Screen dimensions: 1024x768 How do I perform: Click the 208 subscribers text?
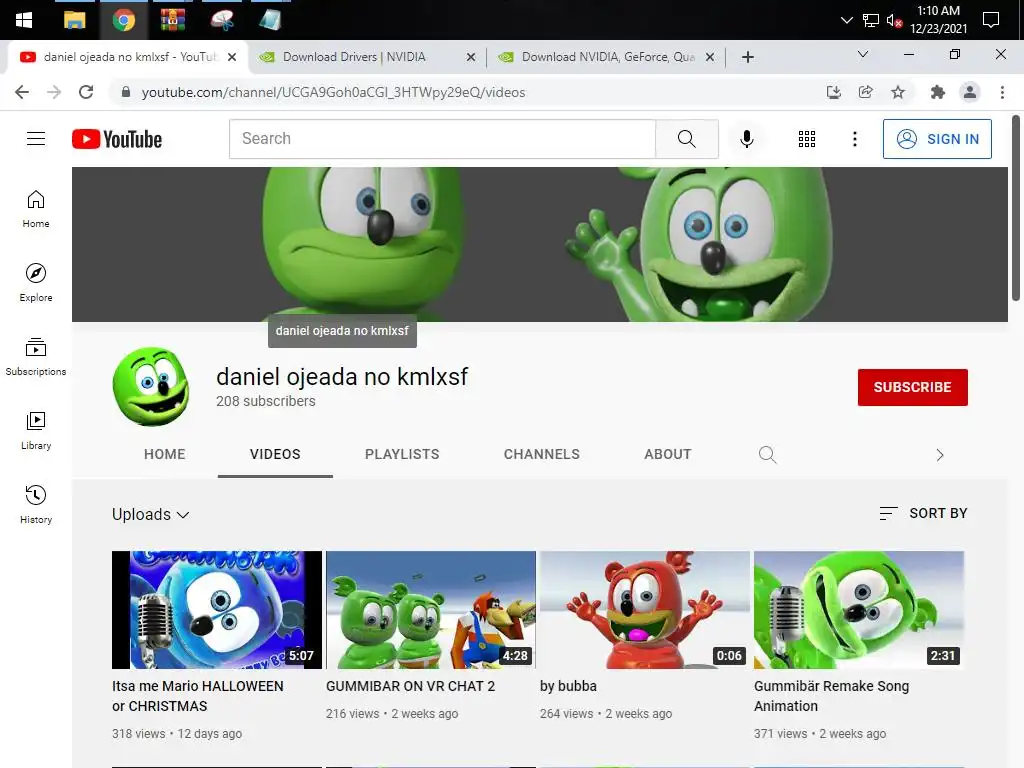tap(266, 401)
